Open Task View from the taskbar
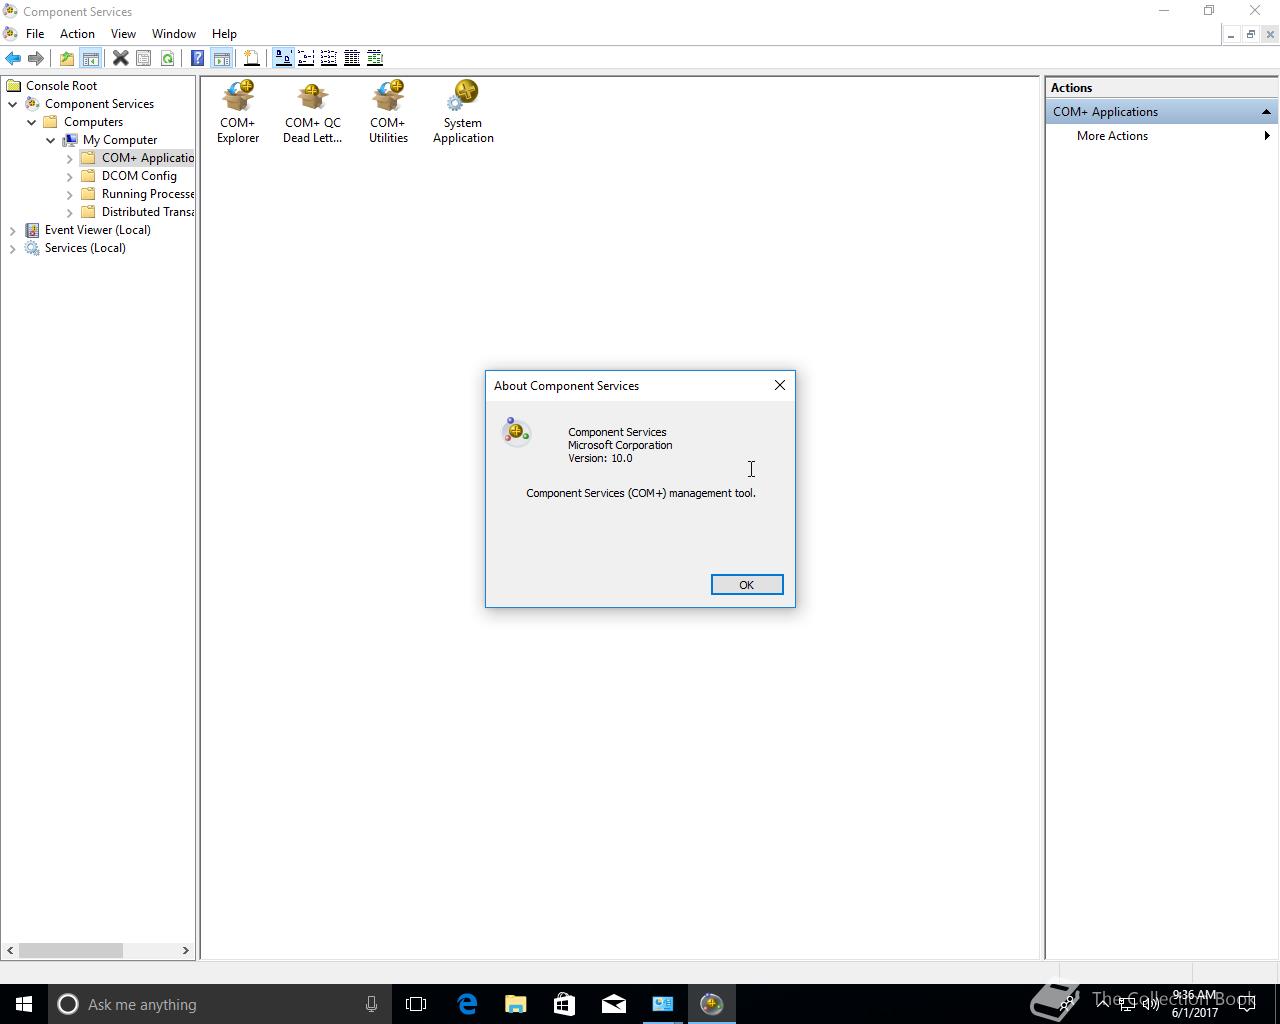This screenshot has width=1280, height=1024. 416,1004
